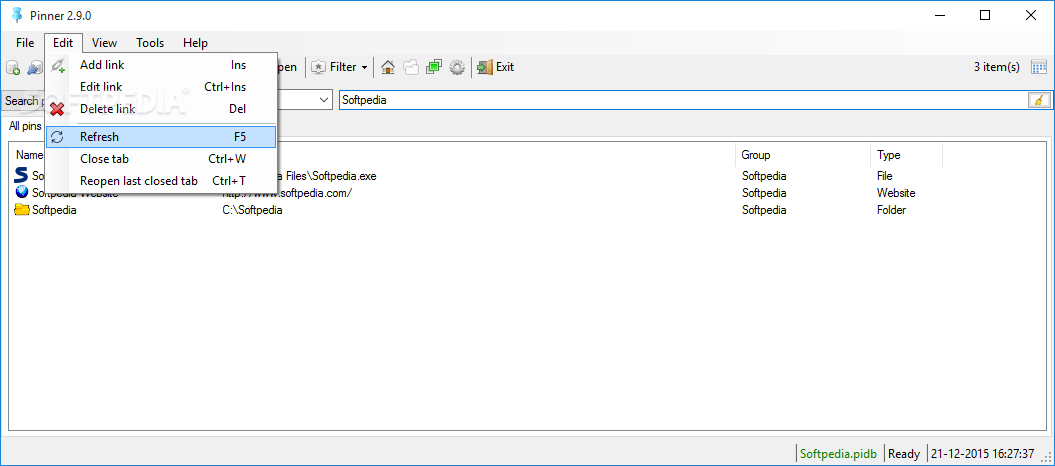Click the yellow folder icon for Softpedia

[22, 210]
